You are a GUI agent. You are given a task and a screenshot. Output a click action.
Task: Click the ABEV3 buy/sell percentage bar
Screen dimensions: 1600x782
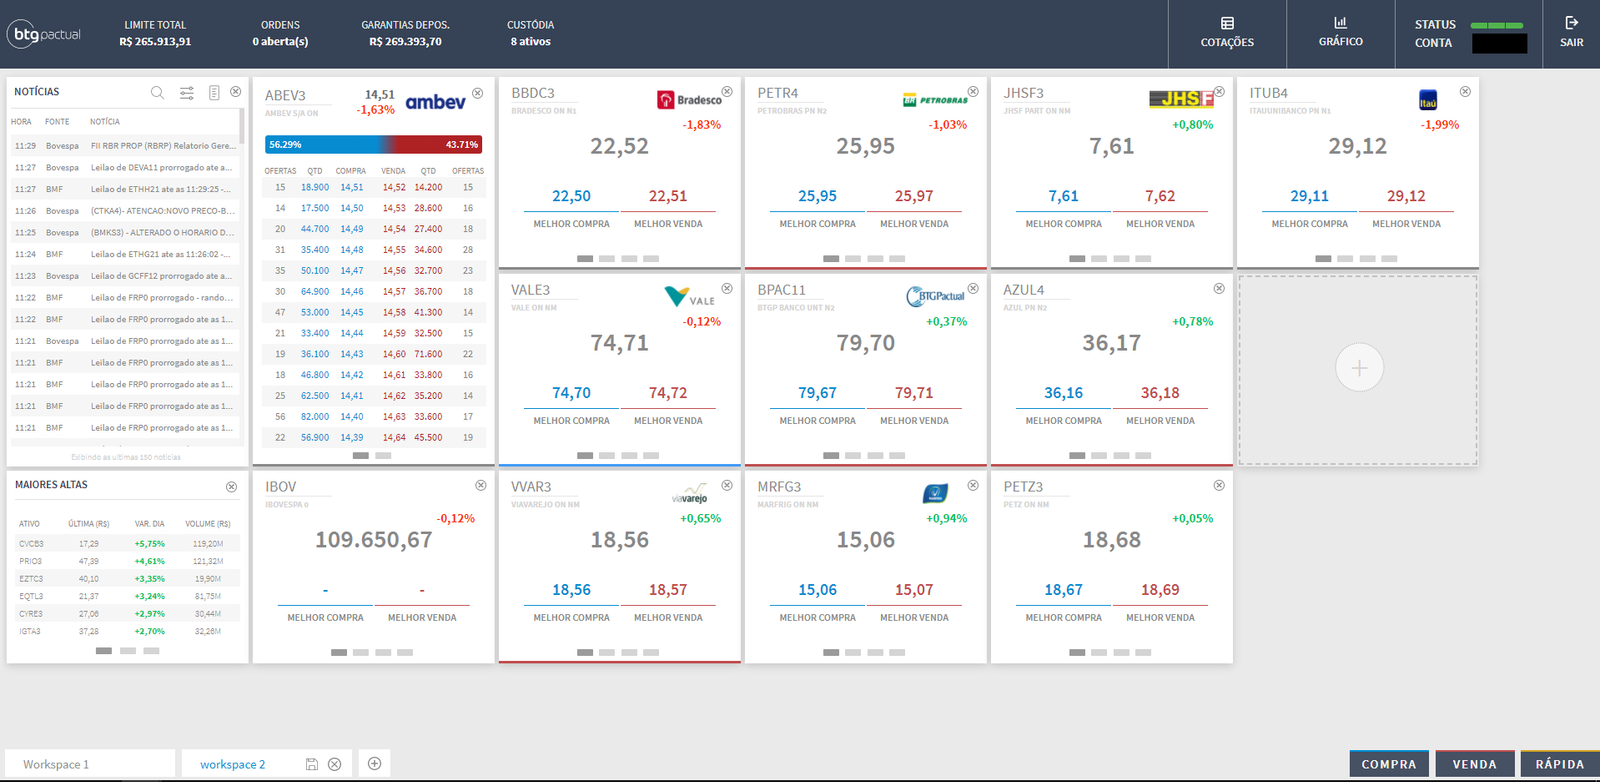(x=373, y=144)
